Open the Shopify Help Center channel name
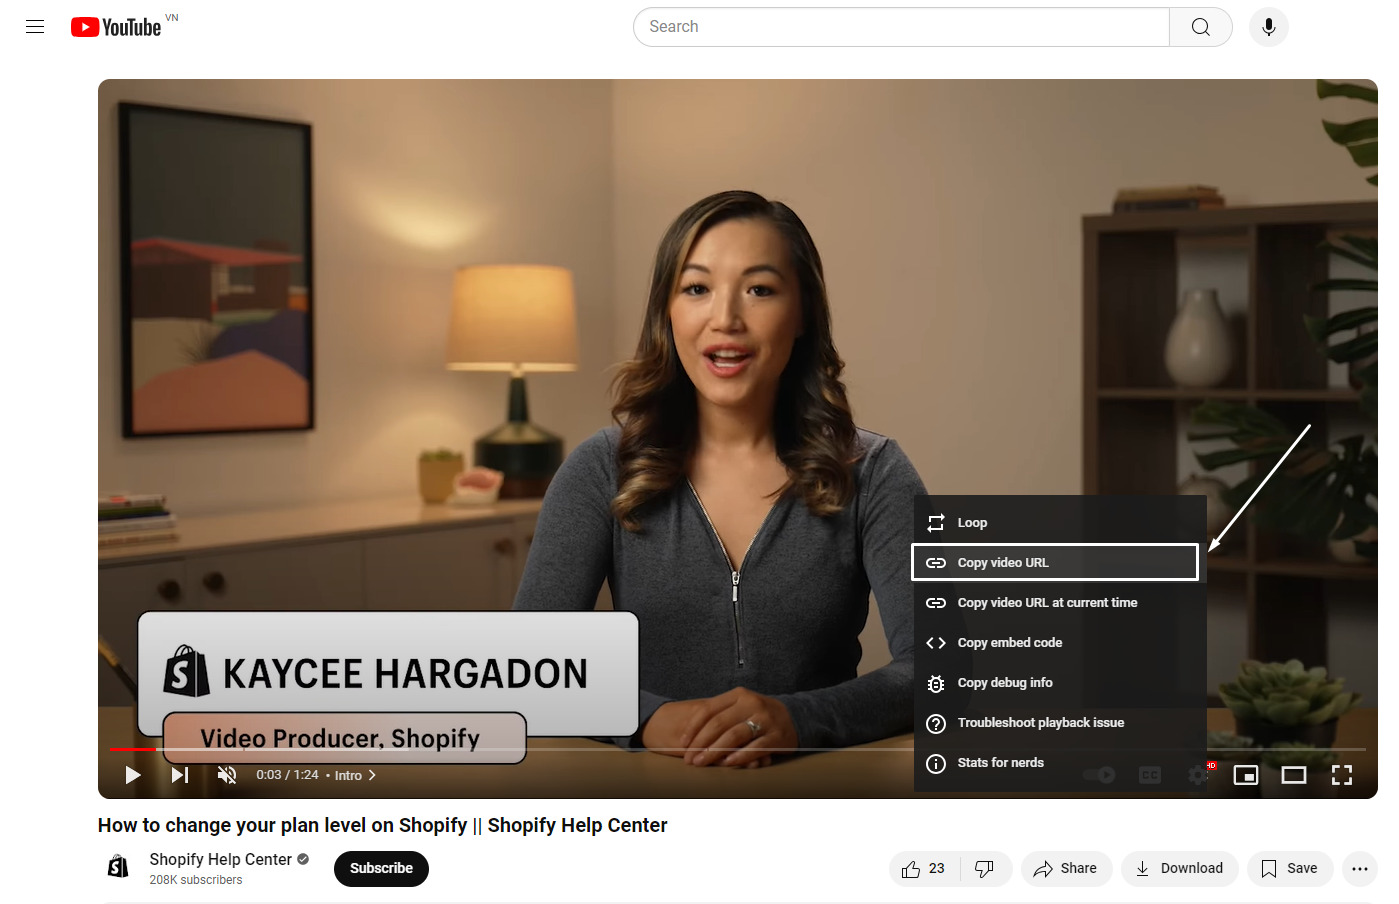This screenshot has width=1399, height=904. click(221, 860)
